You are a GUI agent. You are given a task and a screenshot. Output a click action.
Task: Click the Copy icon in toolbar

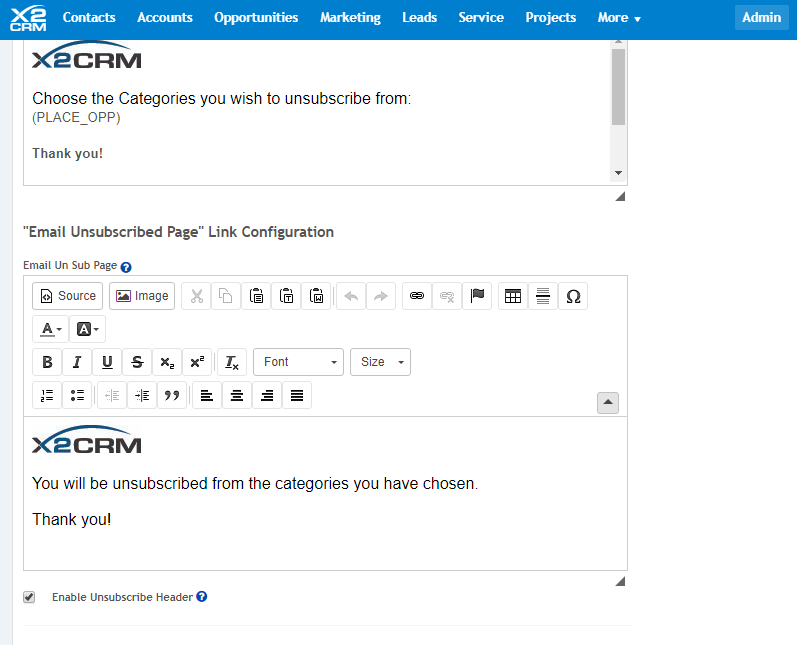(x=226, y=296)
